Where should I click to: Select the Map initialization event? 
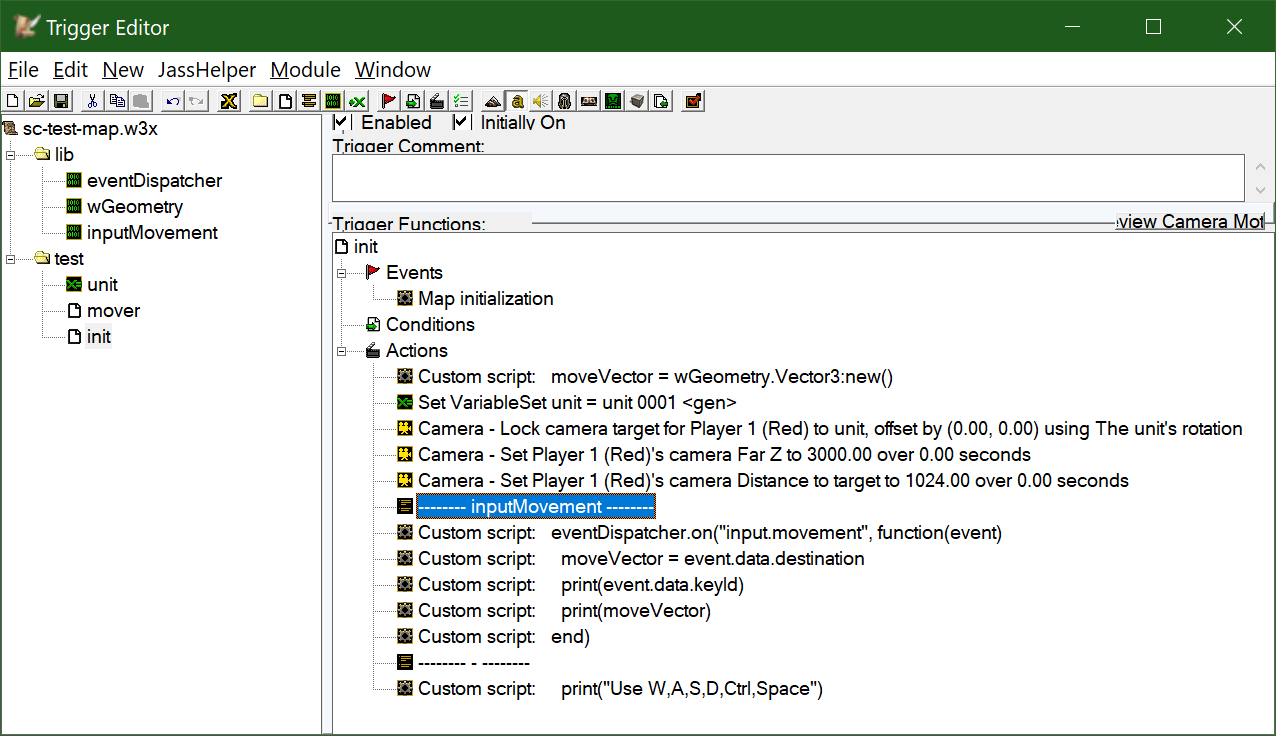click(x=485, y=299)
